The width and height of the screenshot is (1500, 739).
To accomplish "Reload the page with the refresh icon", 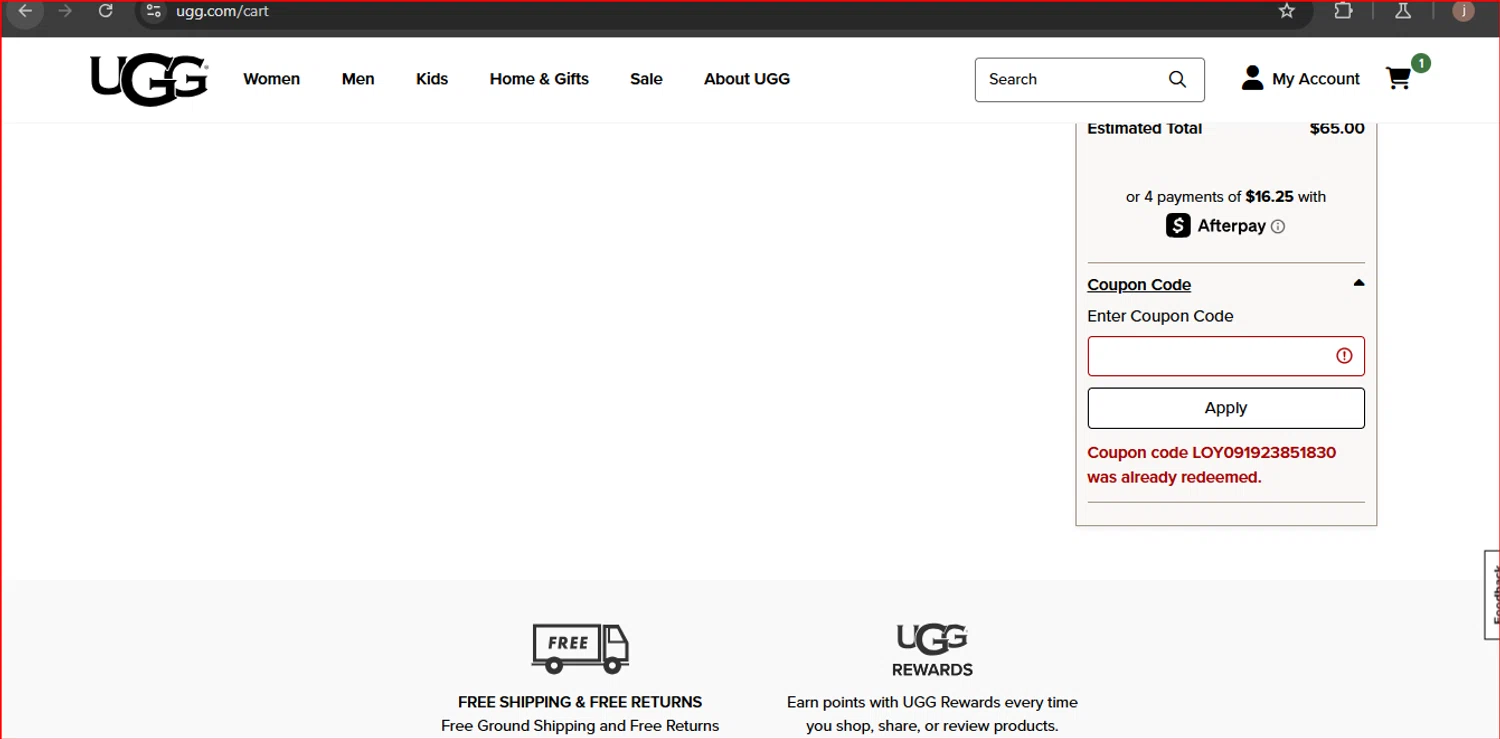I will (x=105, y=11).
